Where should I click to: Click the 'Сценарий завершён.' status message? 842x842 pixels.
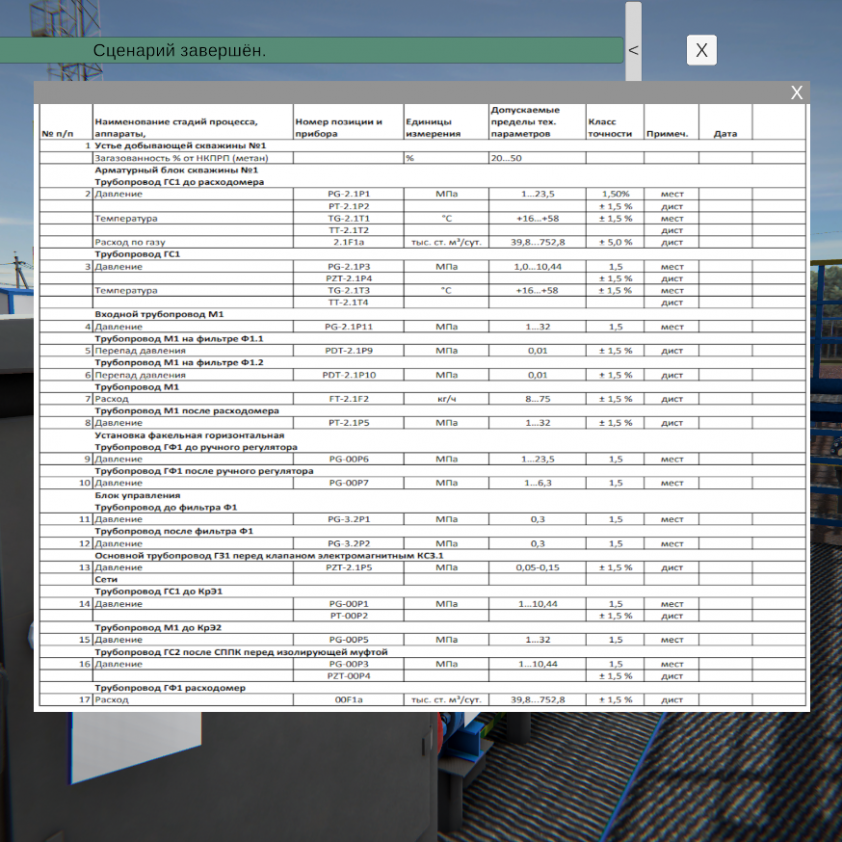(179, 50)
